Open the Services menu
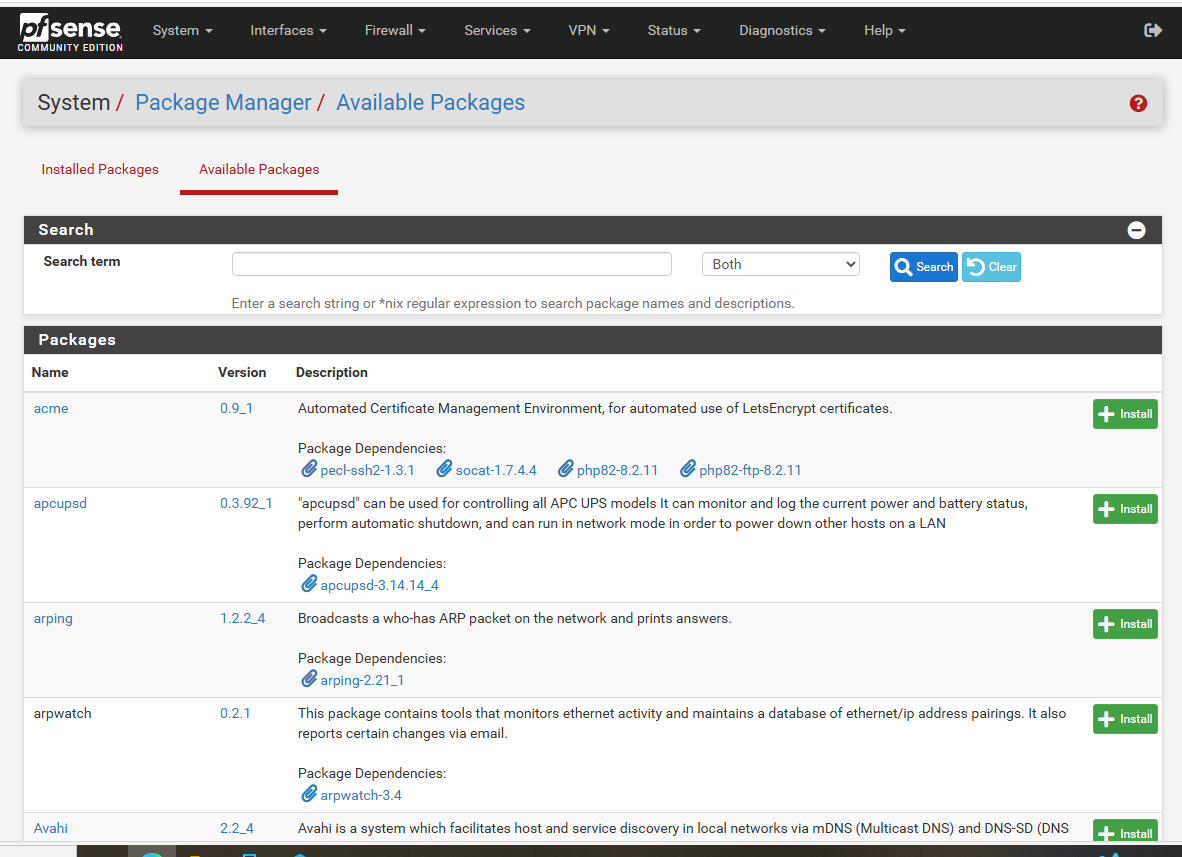This screenshot has height=857, width=1182. click(x=498, y=30)
